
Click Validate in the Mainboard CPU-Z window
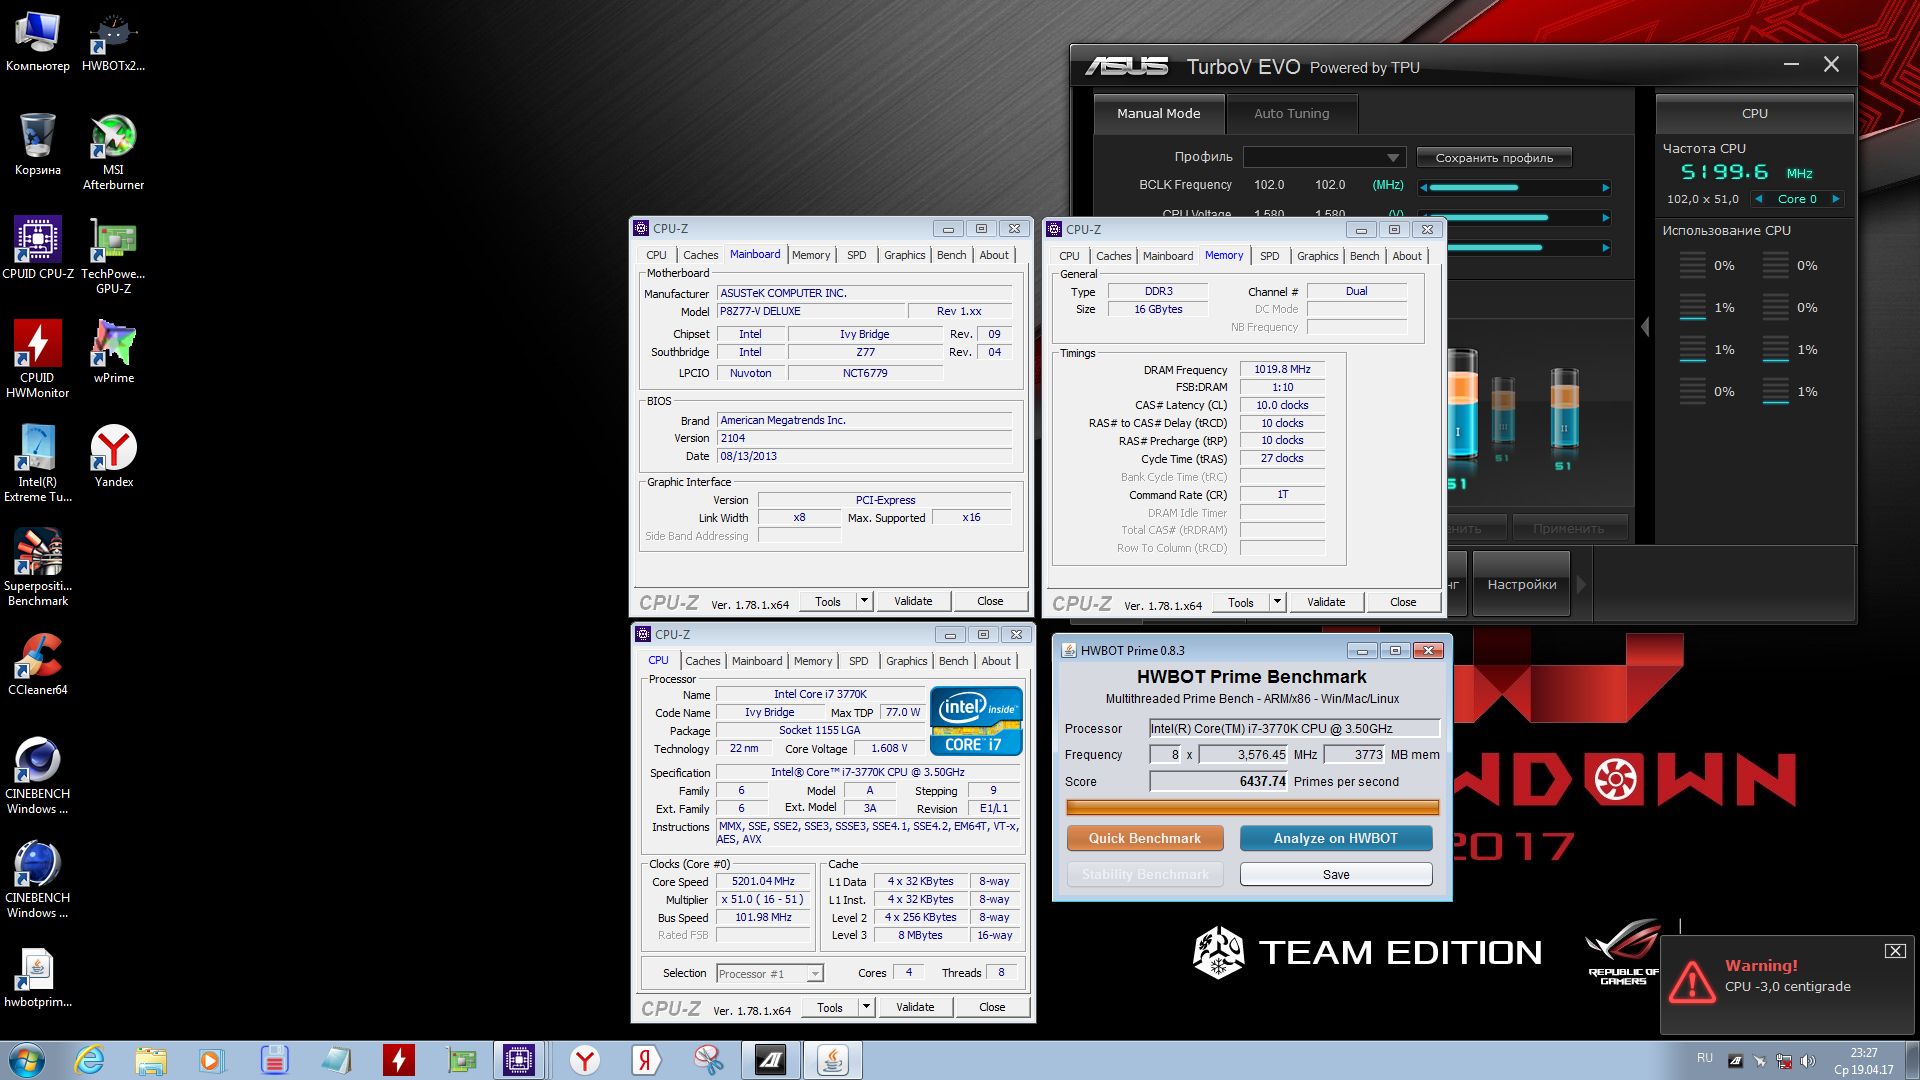[913, 601]
